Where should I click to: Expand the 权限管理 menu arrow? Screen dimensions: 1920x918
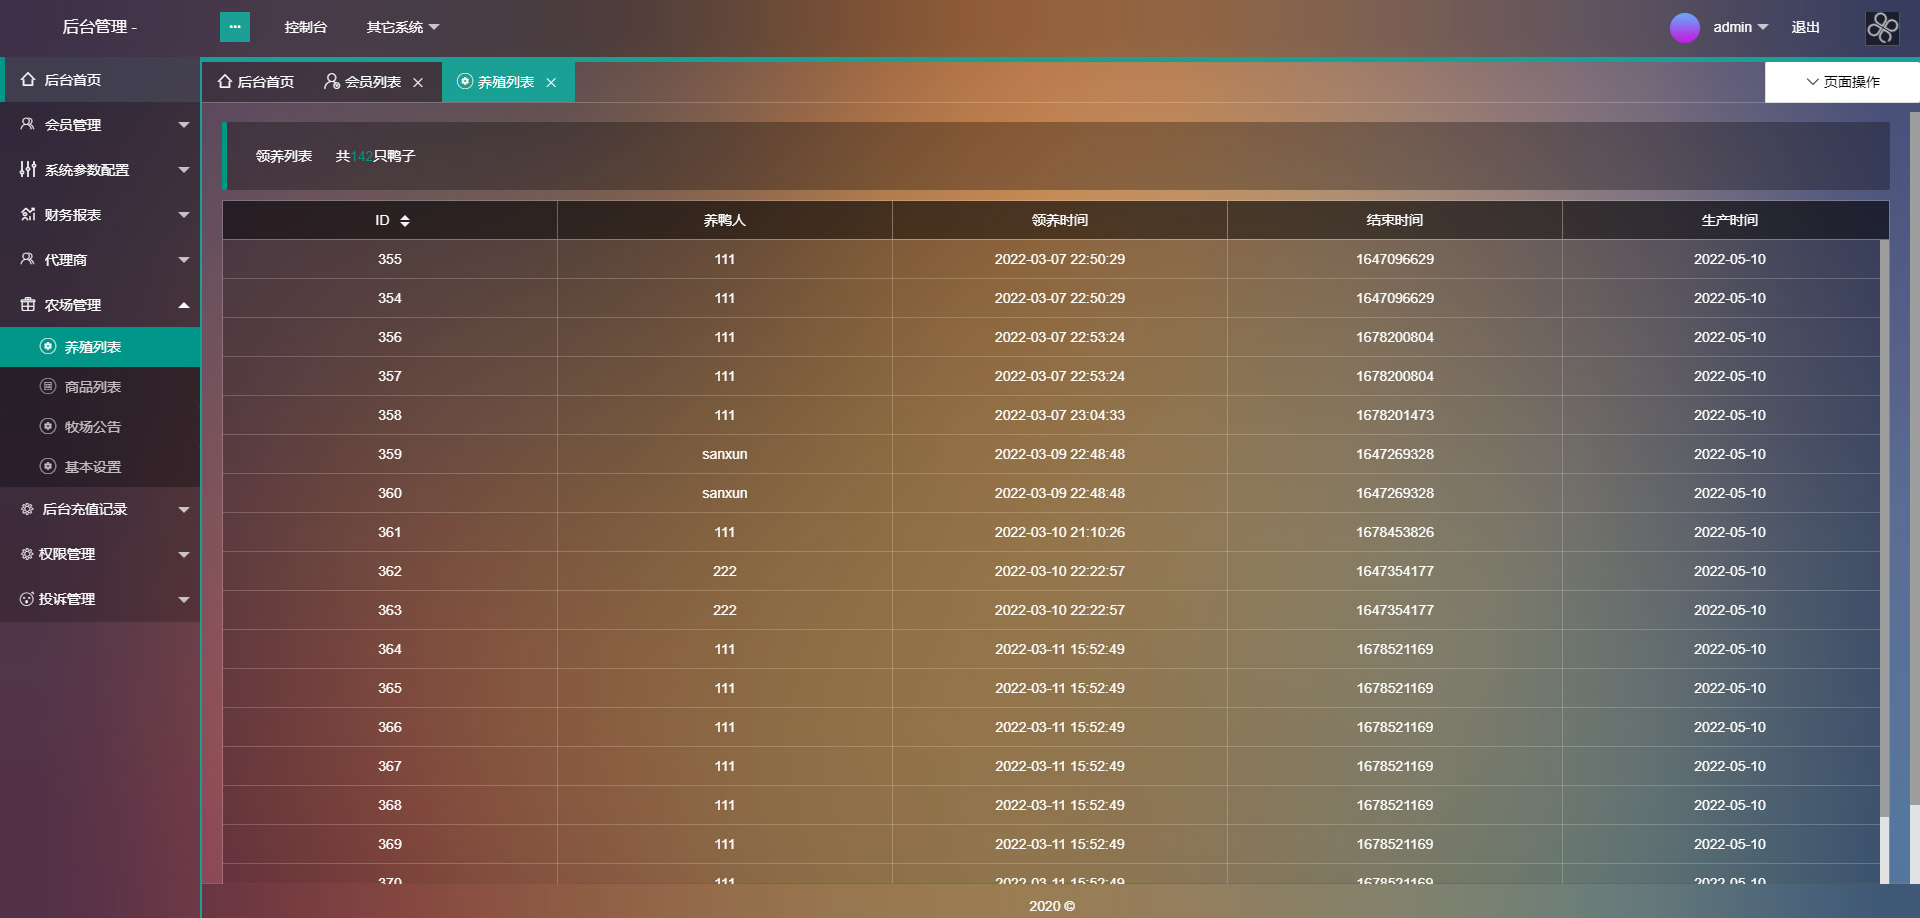click(184, 555)
